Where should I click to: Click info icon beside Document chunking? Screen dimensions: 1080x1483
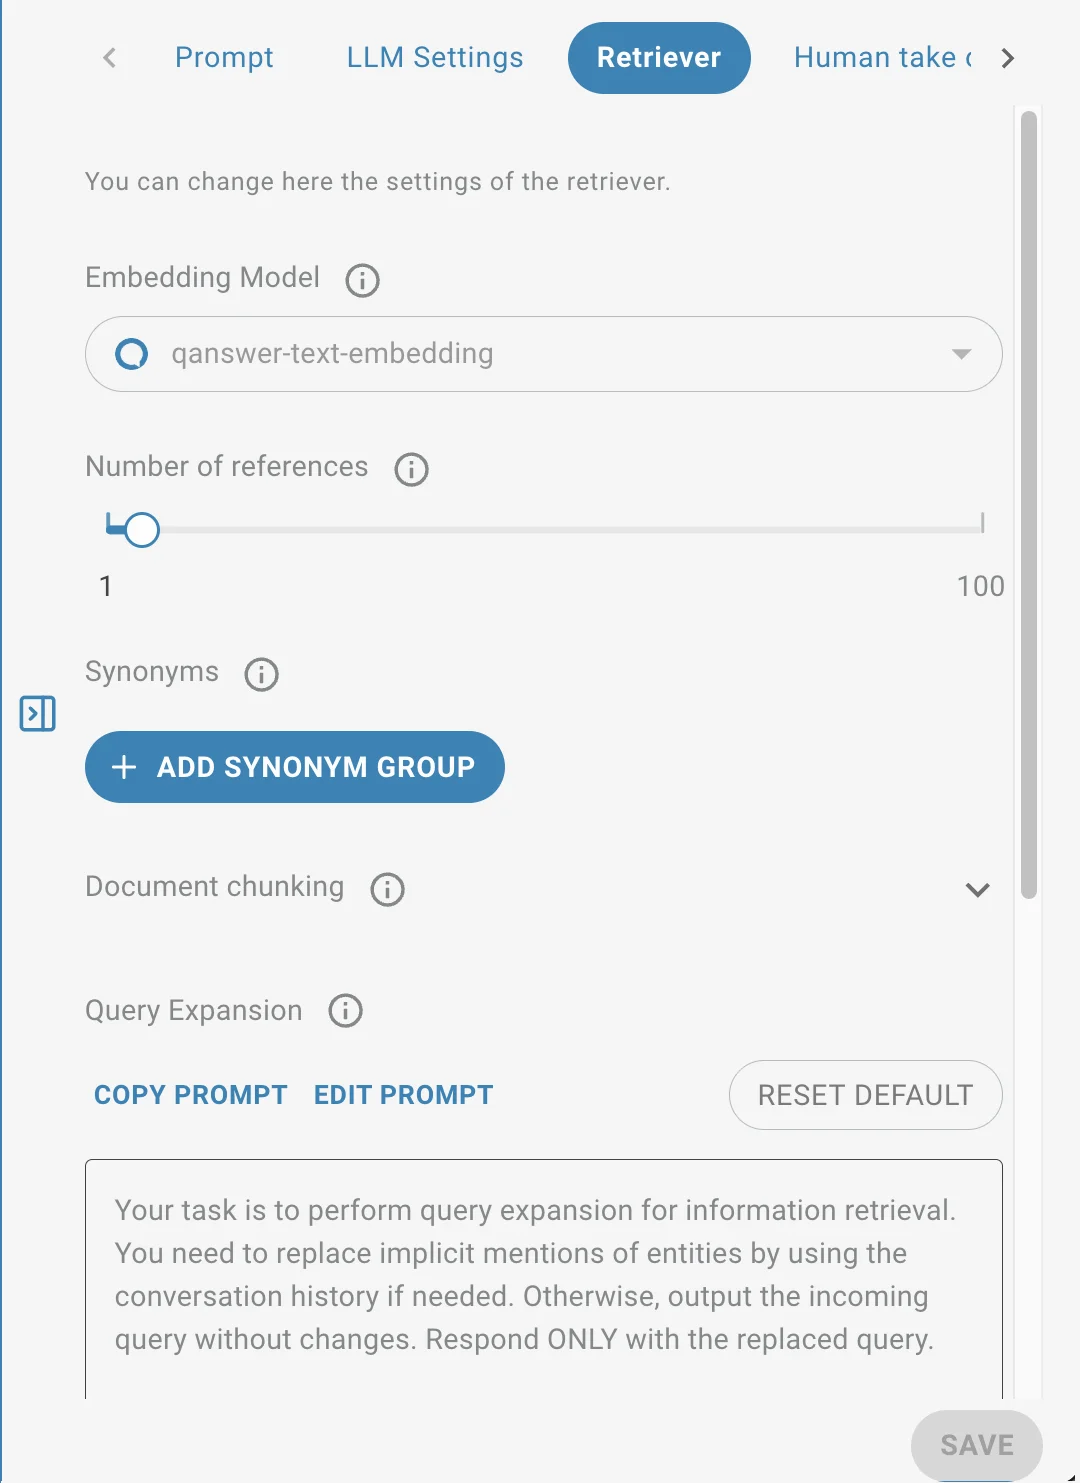tap(387, 889)
